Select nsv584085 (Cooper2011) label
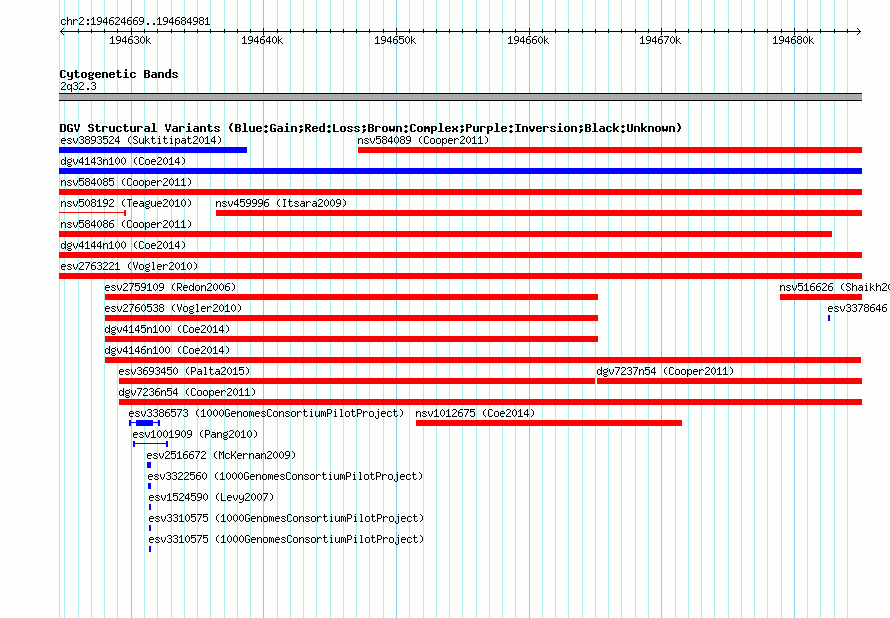 pos(126,182)
